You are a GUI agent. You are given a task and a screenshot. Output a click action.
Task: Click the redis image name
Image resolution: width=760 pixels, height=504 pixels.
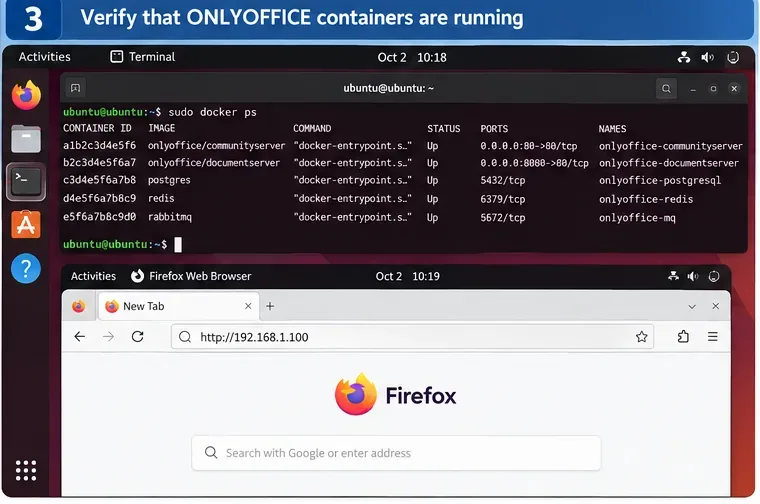[x=161, y=198]
